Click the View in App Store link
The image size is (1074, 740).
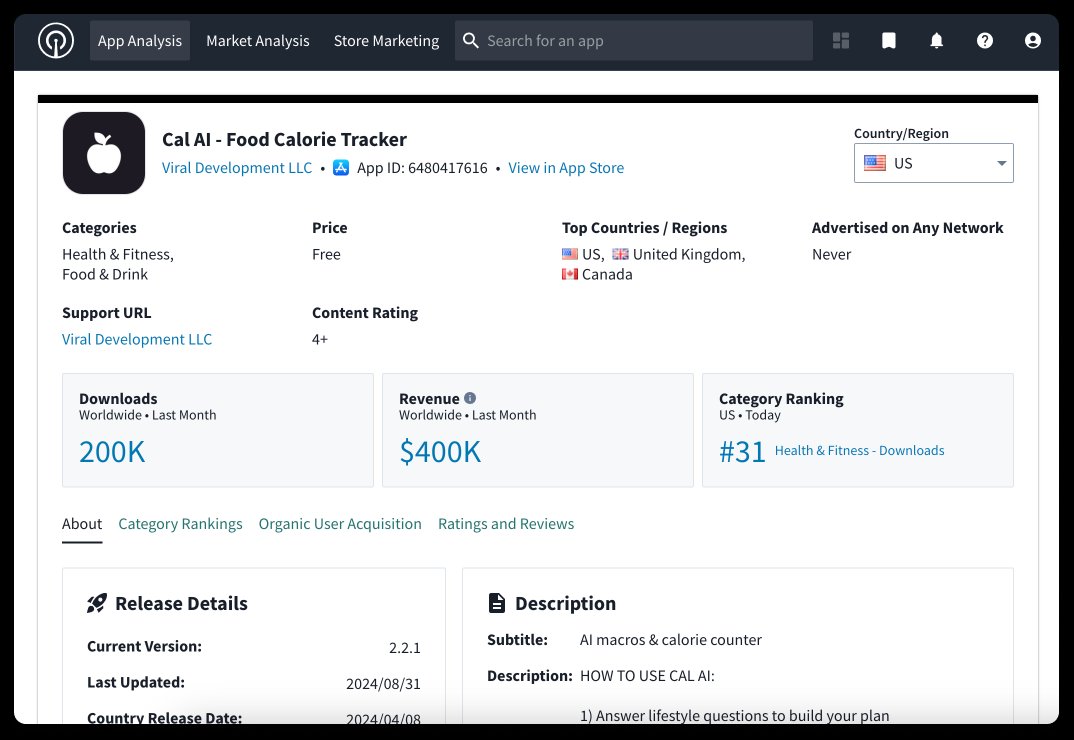[566, 168]
